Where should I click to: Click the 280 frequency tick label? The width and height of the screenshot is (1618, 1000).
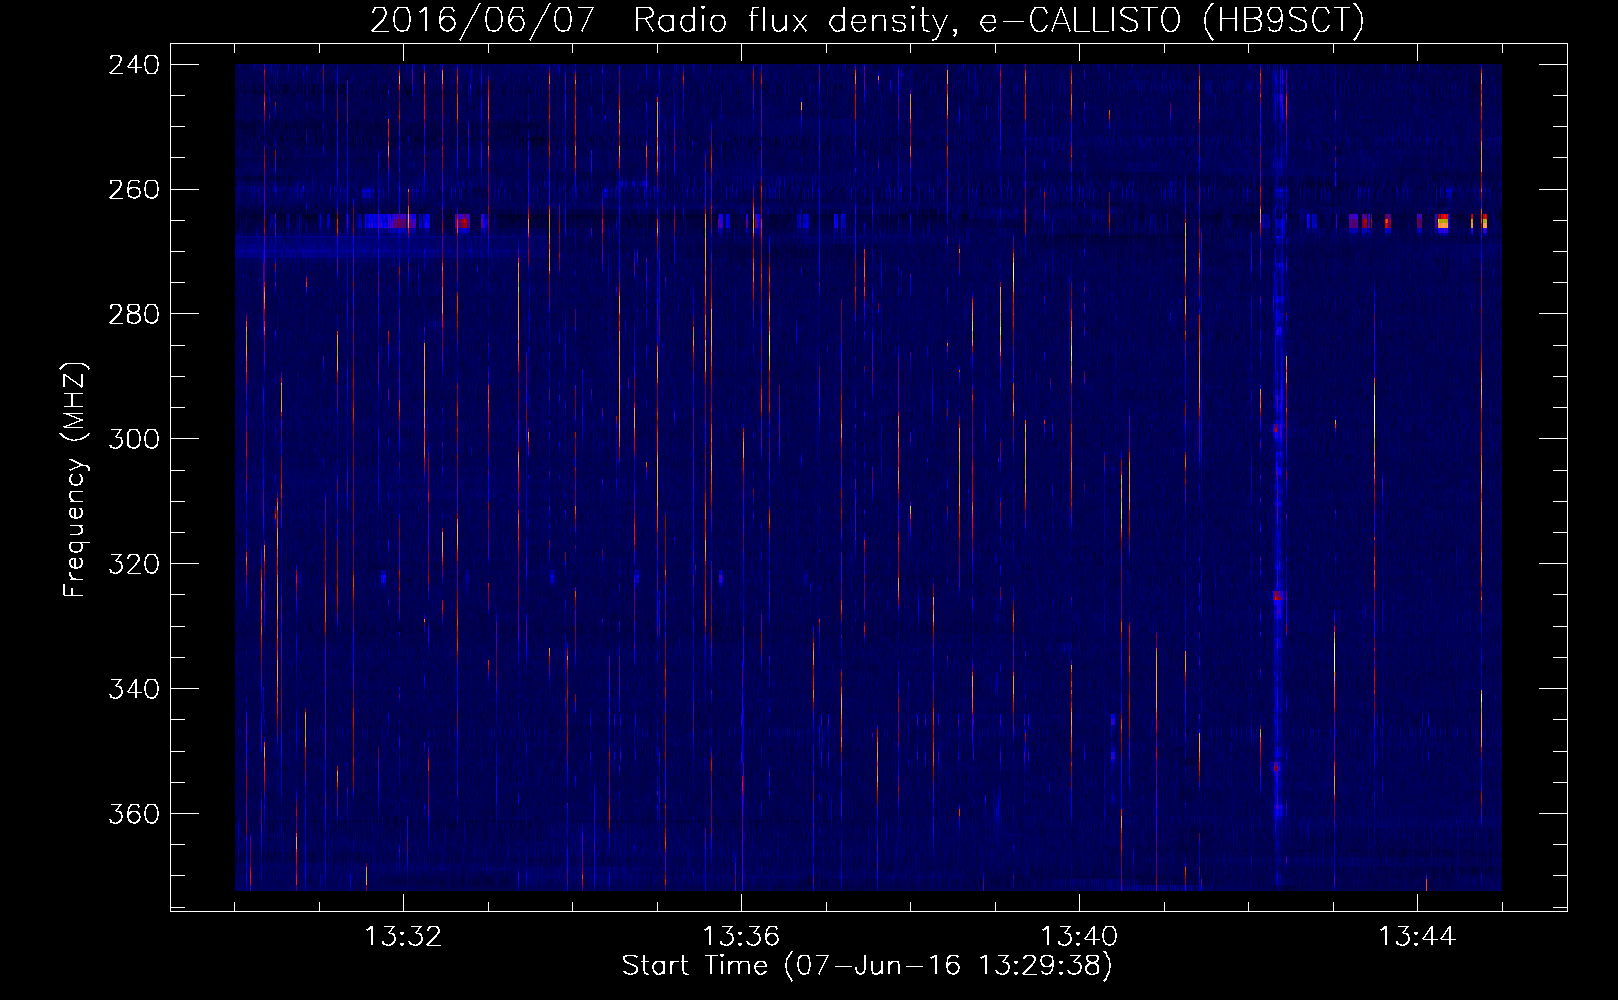pos(134,315)
